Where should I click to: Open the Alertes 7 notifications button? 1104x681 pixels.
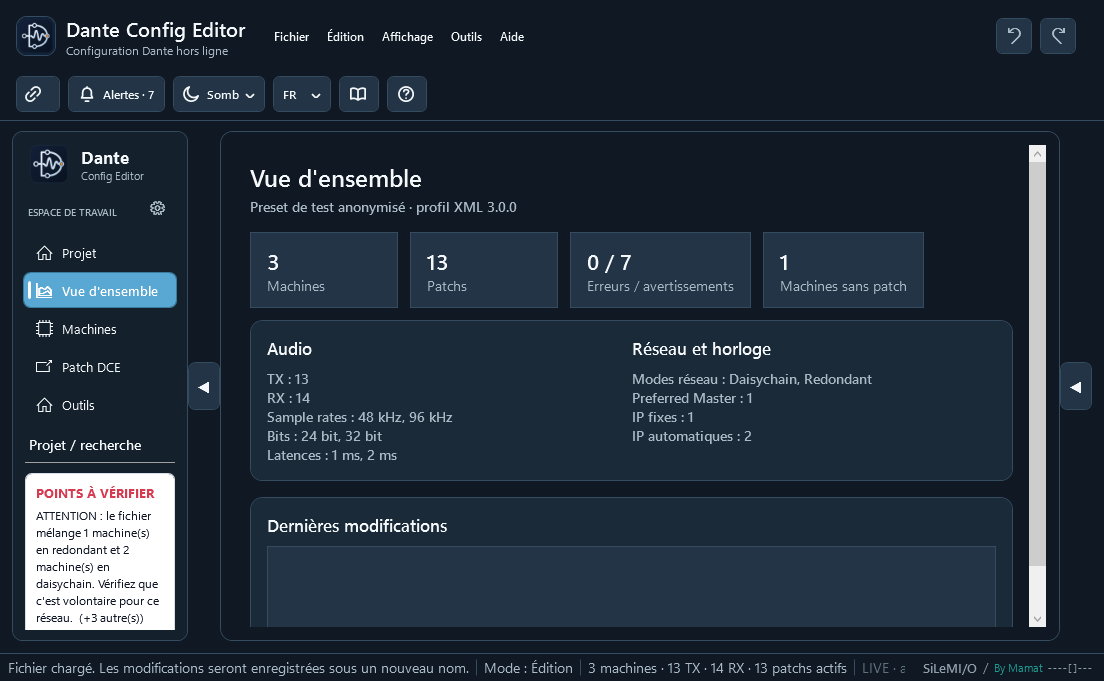point(117,94)
